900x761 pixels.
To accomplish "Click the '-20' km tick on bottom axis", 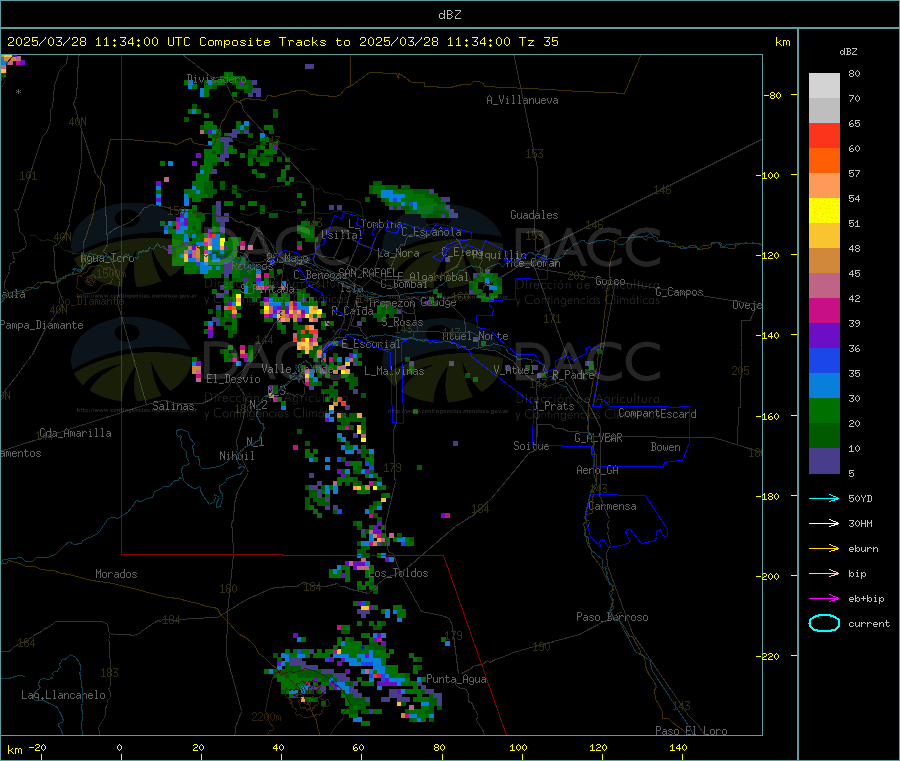I will [38, 747].
